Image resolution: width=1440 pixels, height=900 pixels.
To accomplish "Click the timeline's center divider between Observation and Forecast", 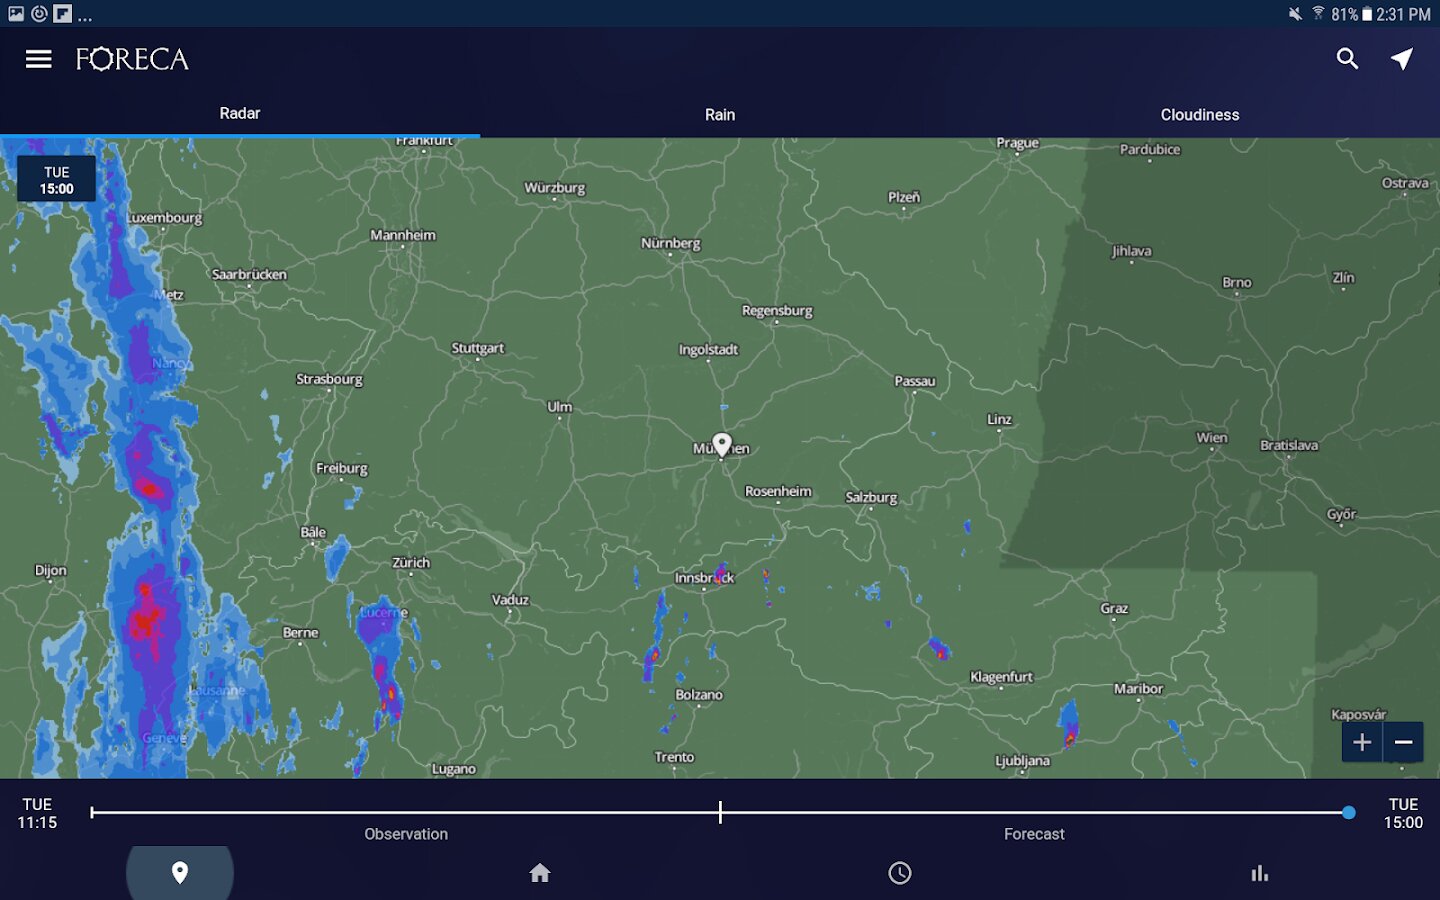I will pos(720,812).
